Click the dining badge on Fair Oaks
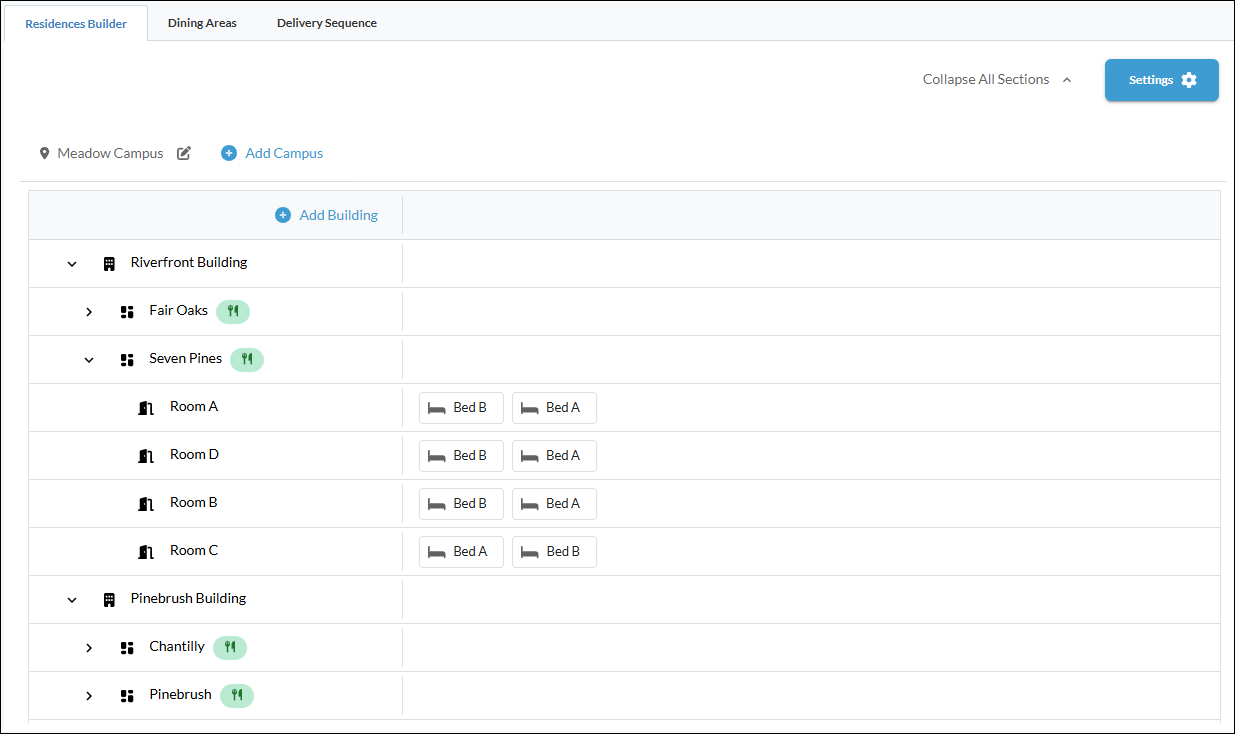This screenshot has height=734, width=1235. coord(233,311)
